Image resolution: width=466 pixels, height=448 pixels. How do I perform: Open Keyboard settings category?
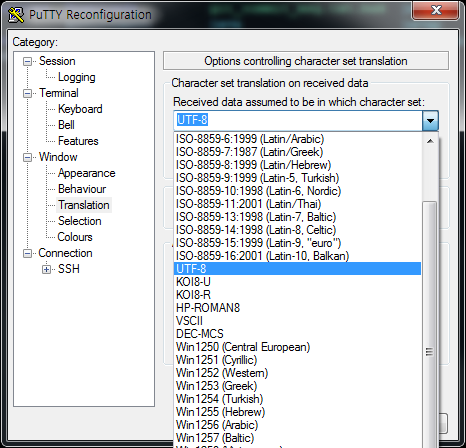[x=80, y=109]
